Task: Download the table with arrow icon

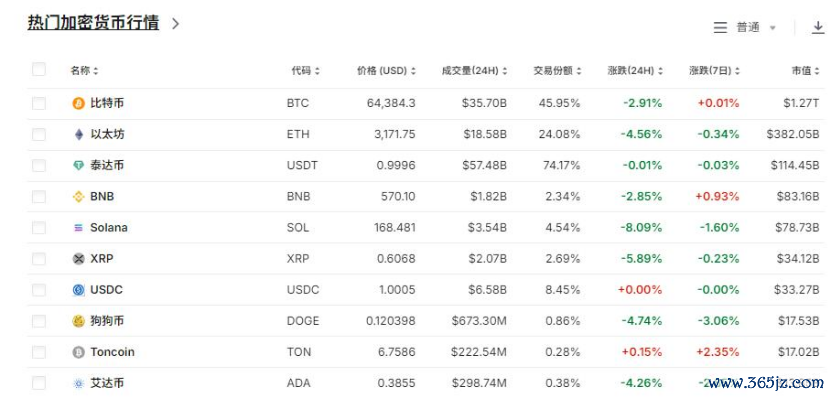Action: (x=818, y=28)
